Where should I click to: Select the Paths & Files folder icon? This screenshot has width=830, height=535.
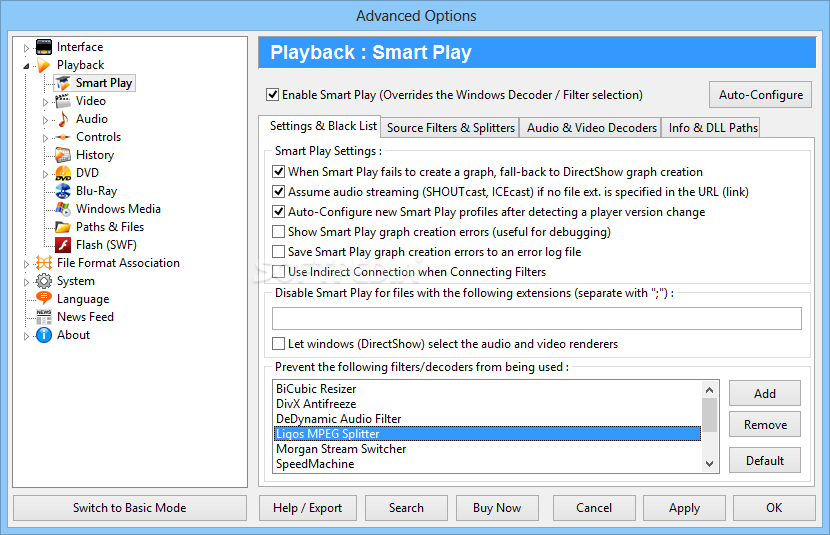click(63, 227)
